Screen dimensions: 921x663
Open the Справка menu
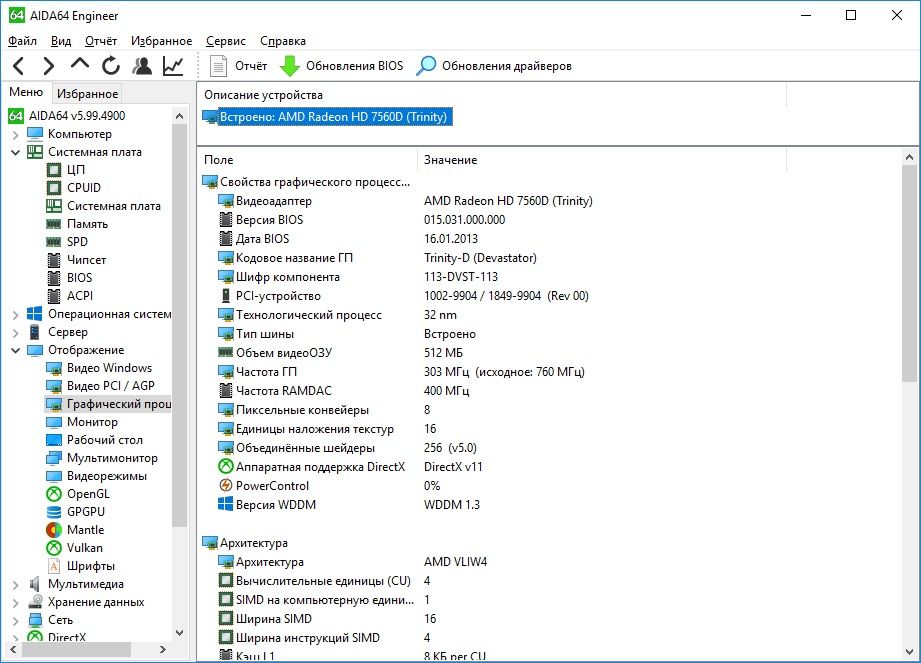click(x=283, y=41)
